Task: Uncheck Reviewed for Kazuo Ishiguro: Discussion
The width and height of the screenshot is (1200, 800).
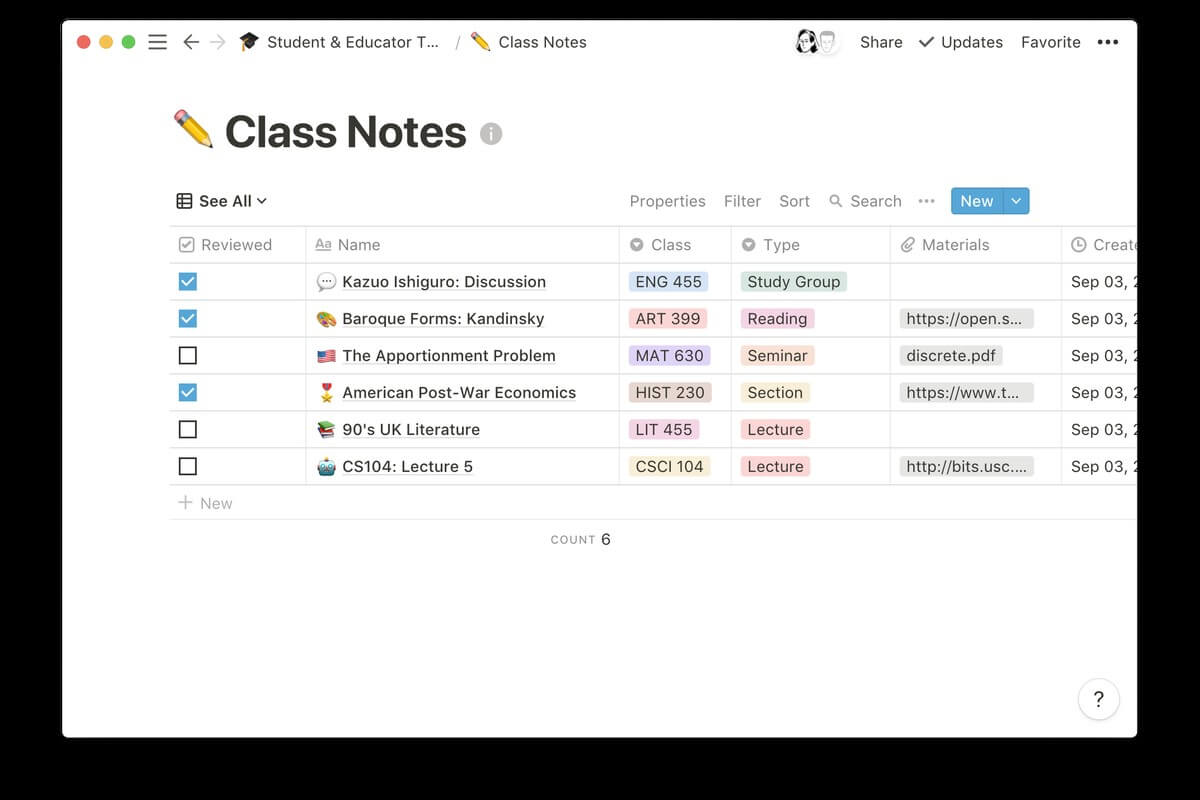Action: click(187, 282)
